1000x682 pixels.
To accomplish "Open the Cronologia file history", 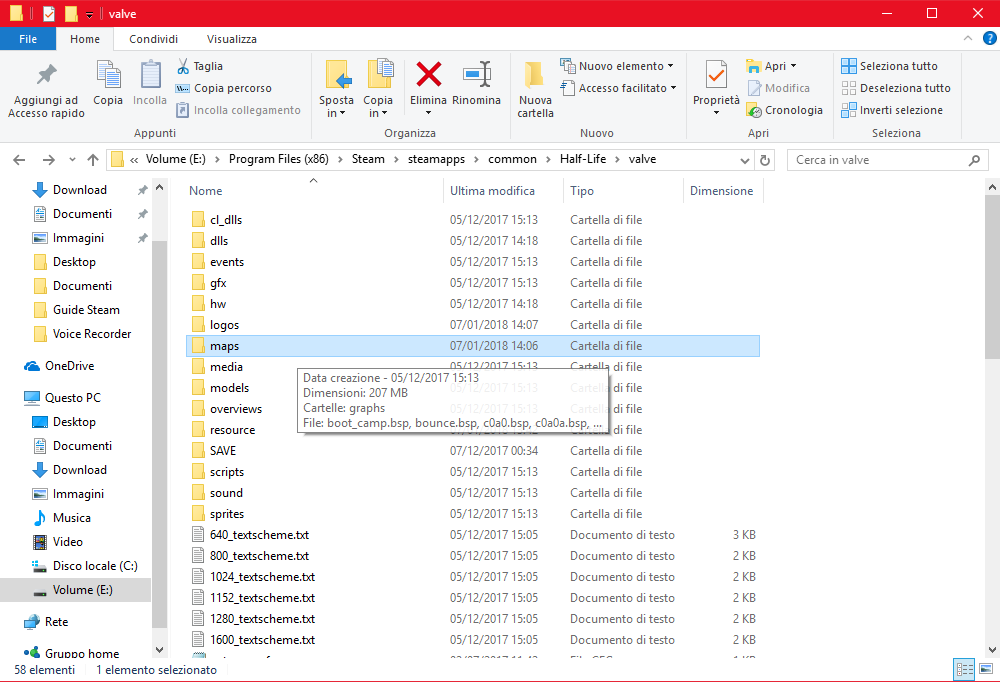I will click(784, 110).
